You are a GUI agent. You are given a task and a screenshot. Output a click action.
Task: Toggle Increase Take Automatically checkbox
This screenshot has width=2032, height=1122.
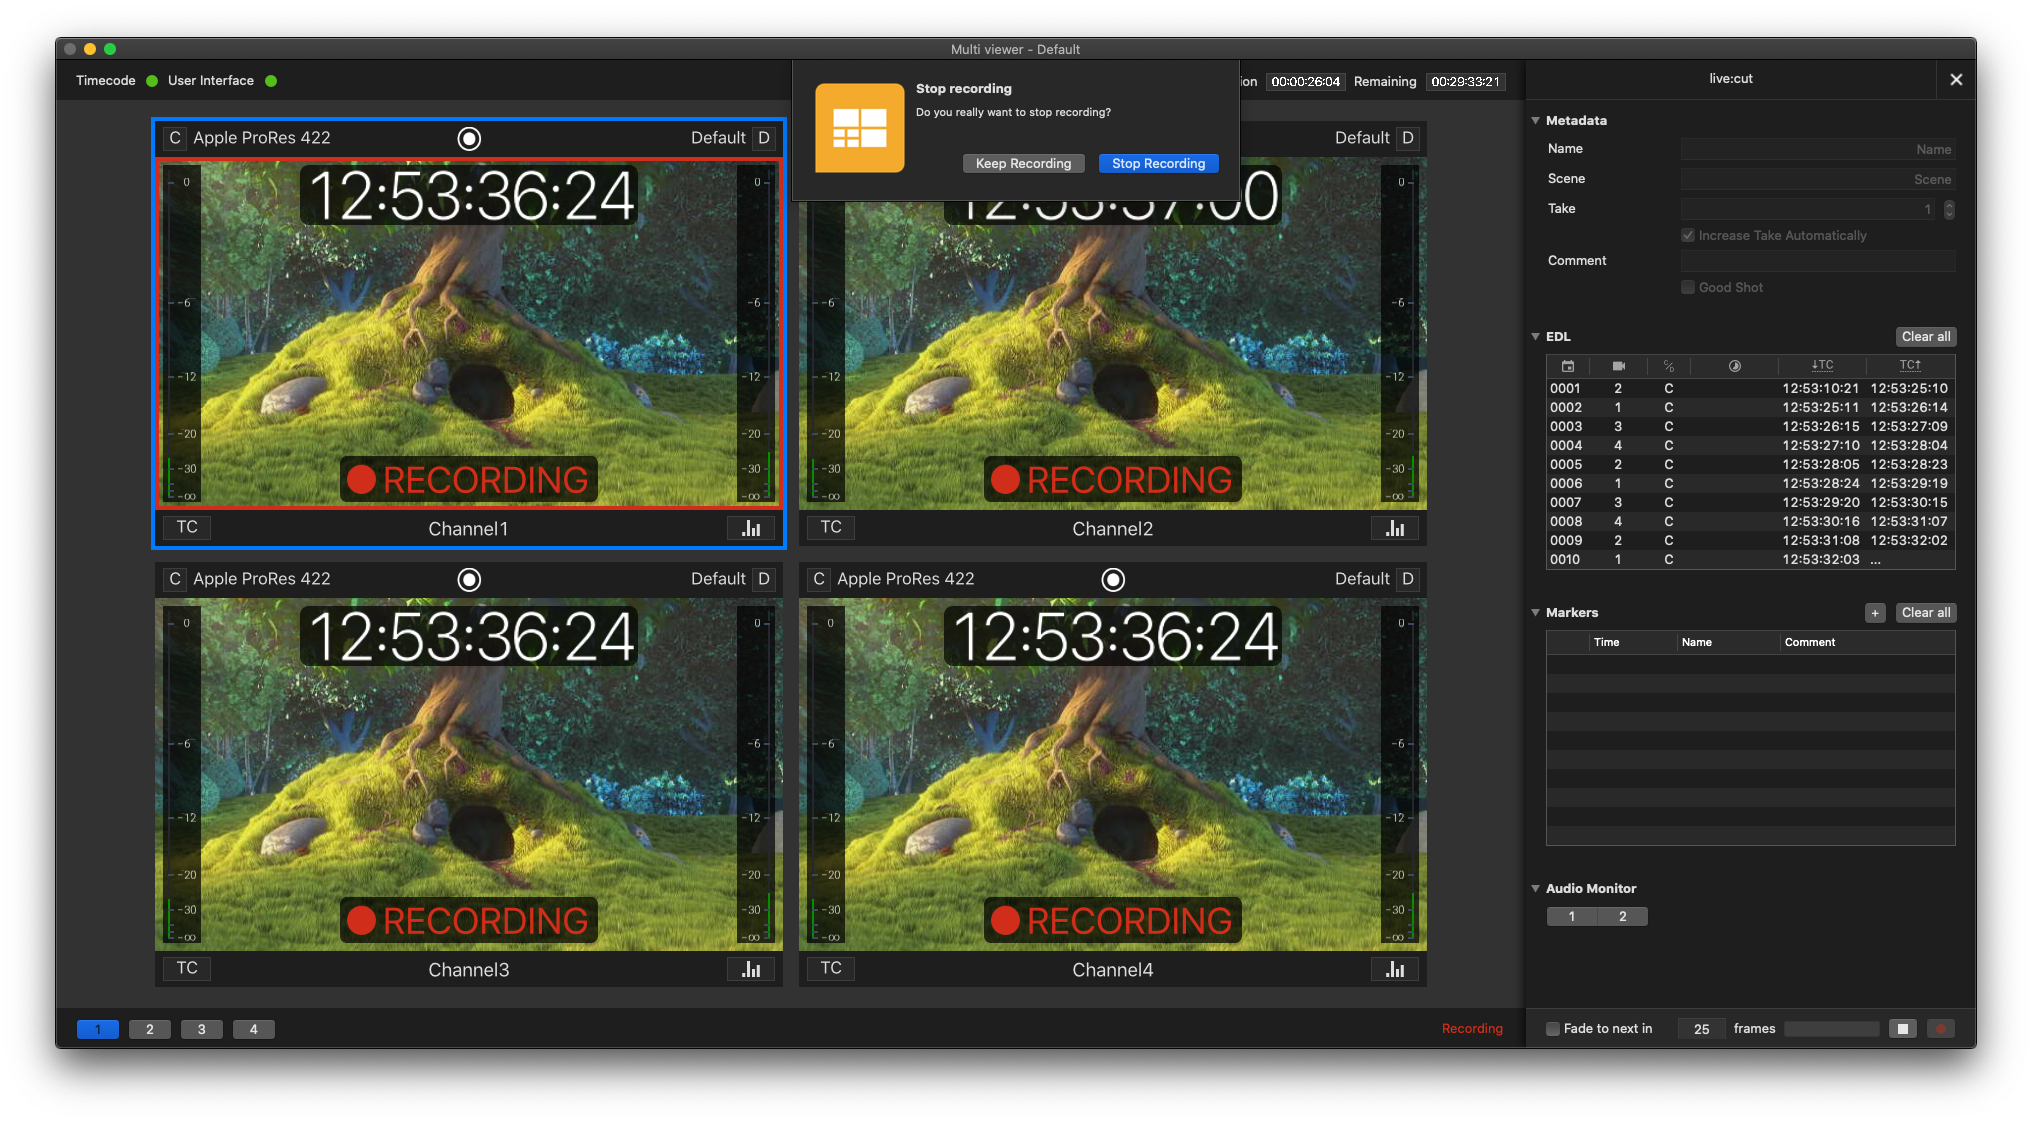coord(1688,236)
